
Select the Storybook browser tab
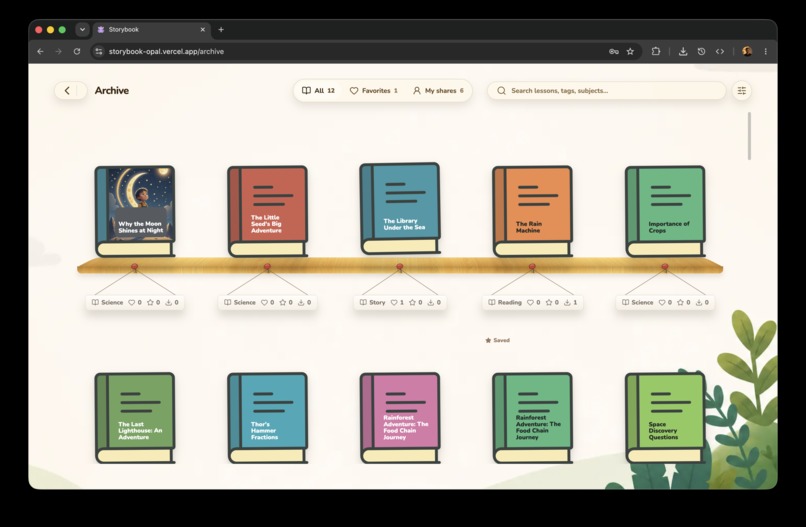151,30
